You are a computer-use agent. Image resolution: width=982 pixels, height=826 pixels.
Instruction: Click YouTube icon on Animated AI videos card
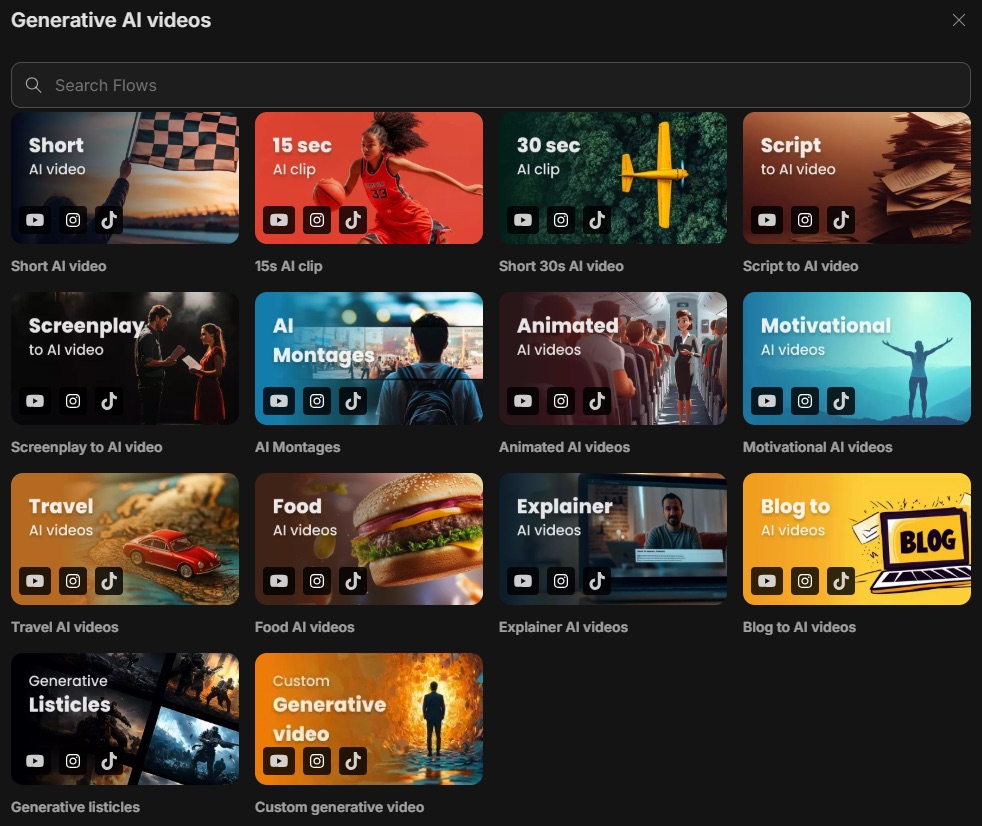pos(523,401)
